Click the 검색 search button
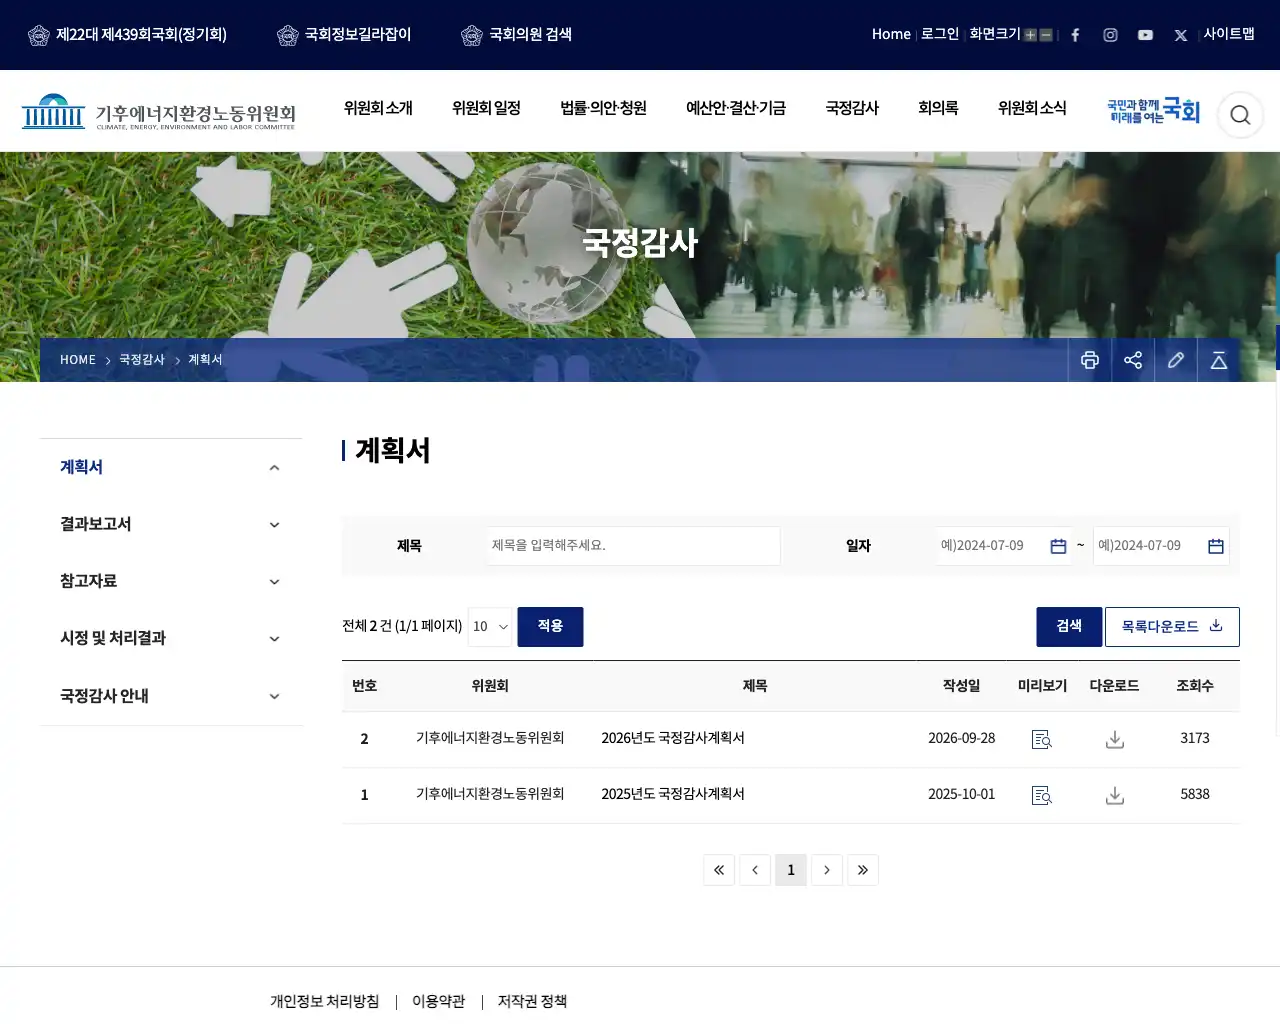Image resolution: width=1280 pixels, height=1024 pixels. tap(1069, 627)
